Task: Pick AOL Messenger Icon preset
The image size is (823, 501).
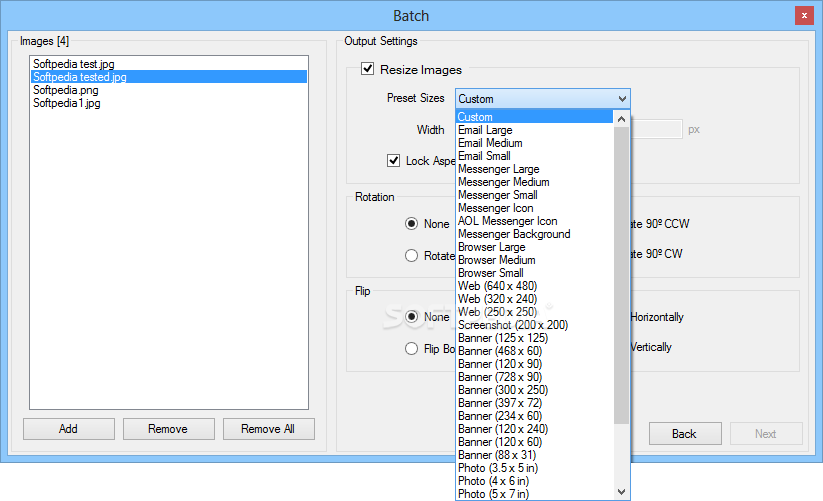Action: pyautogui.click(x=534, y=221)
